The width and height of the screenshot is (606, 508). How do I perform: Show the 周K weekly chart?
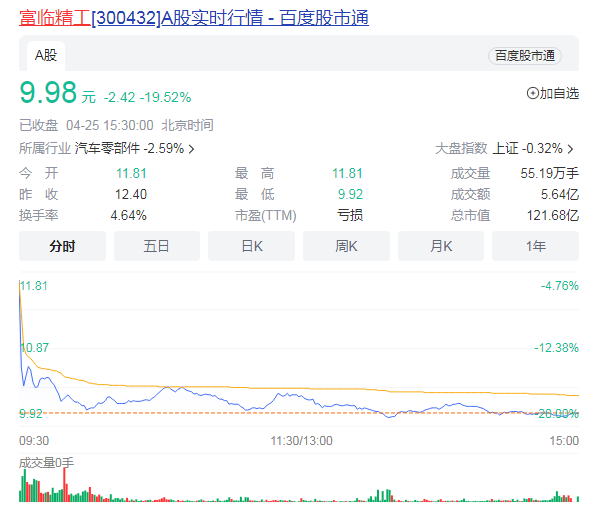click(346, 246)
